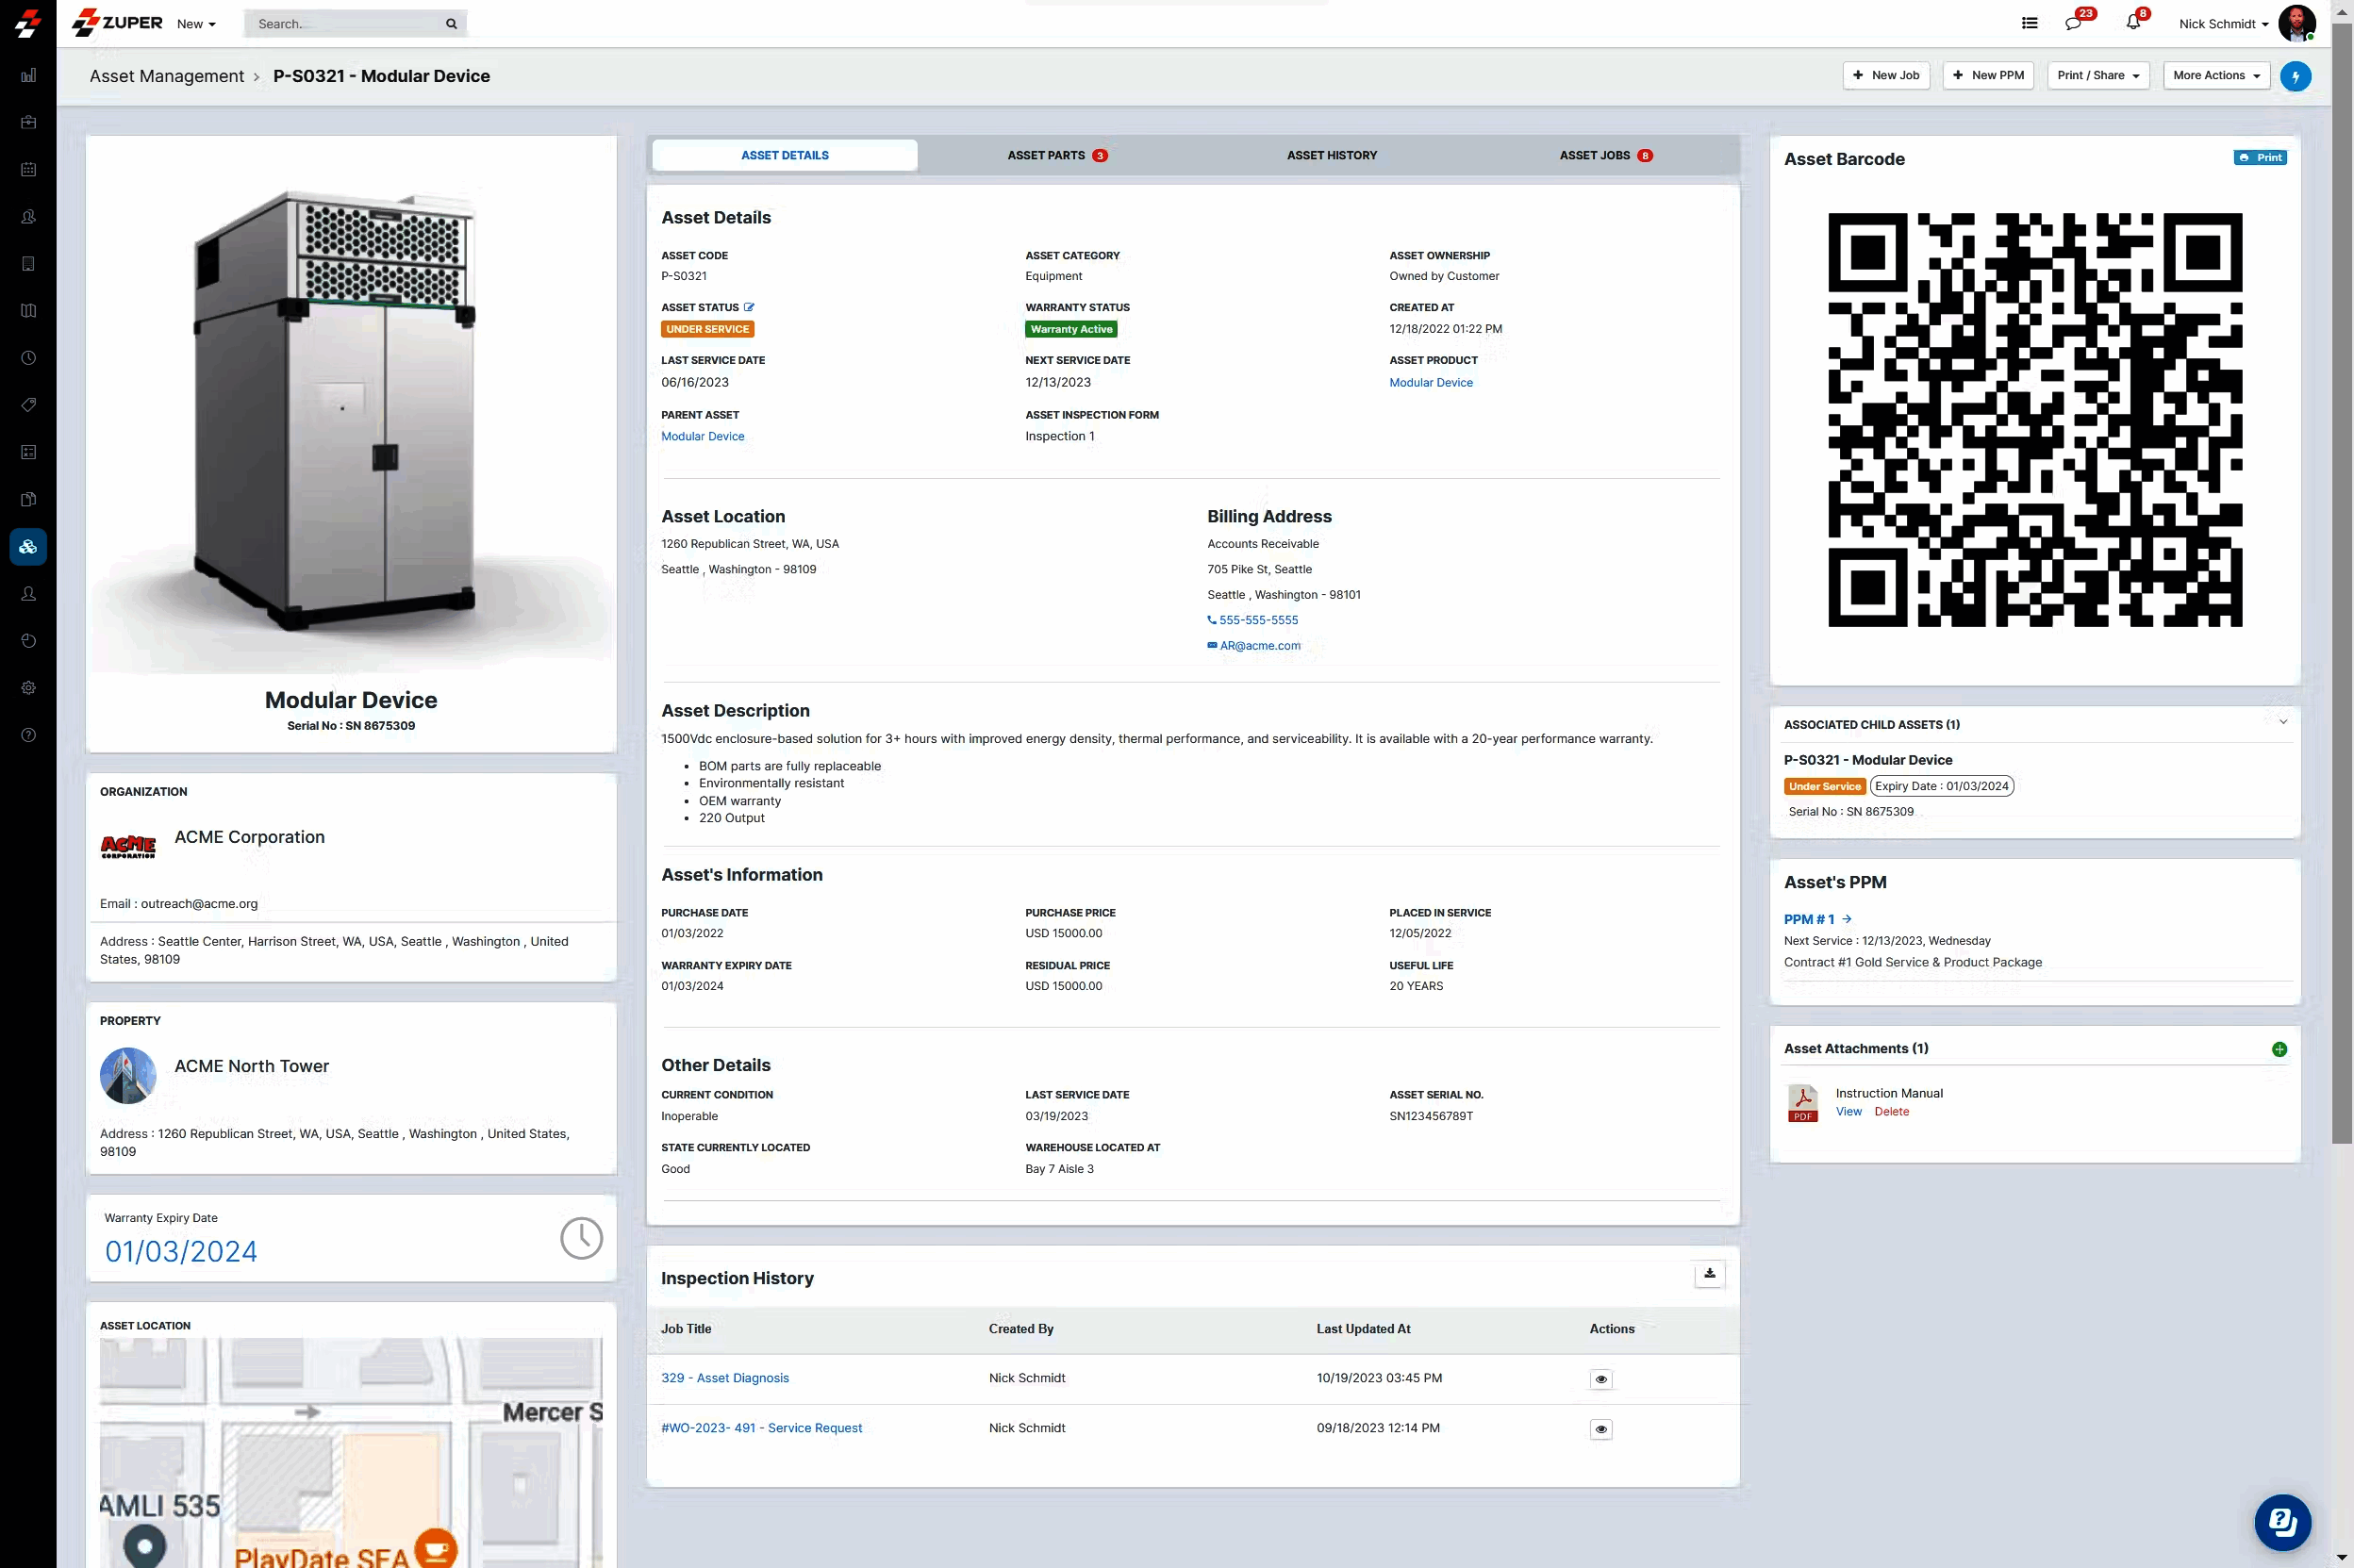Click the list view icon in header
Image resolution: width=2354 pixels, height=1568 pixels.
2029,23
